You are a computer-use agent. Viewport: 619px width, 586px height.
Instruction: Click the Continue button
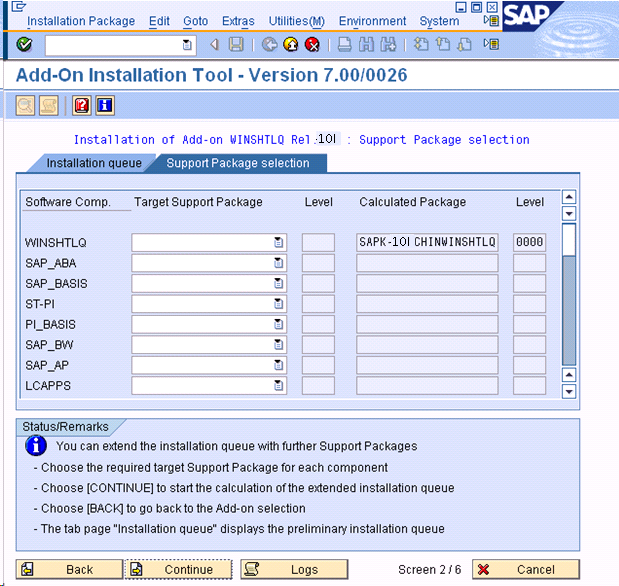pos(179,569)
